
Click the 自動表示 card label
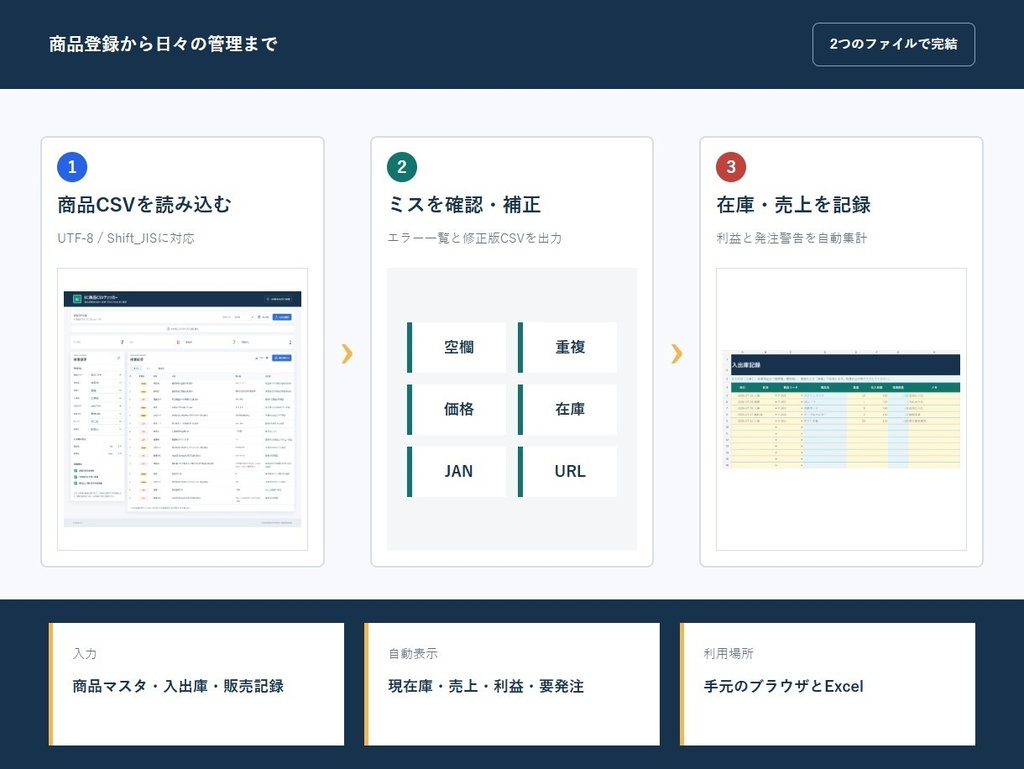pyautogui.click(x=413, y=653)
